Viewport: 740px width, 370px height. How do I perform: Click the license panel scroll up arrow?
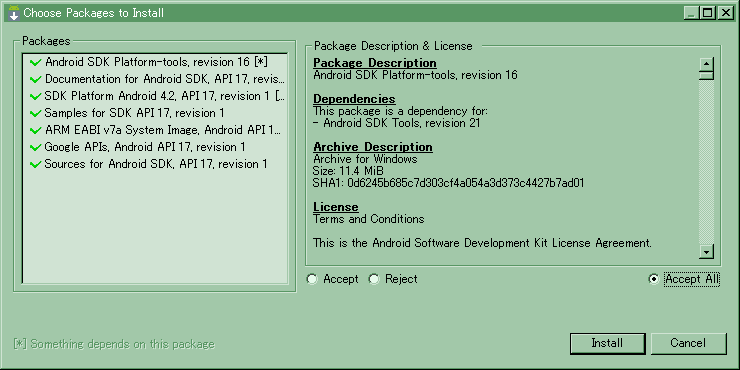[x=706, y=63]
